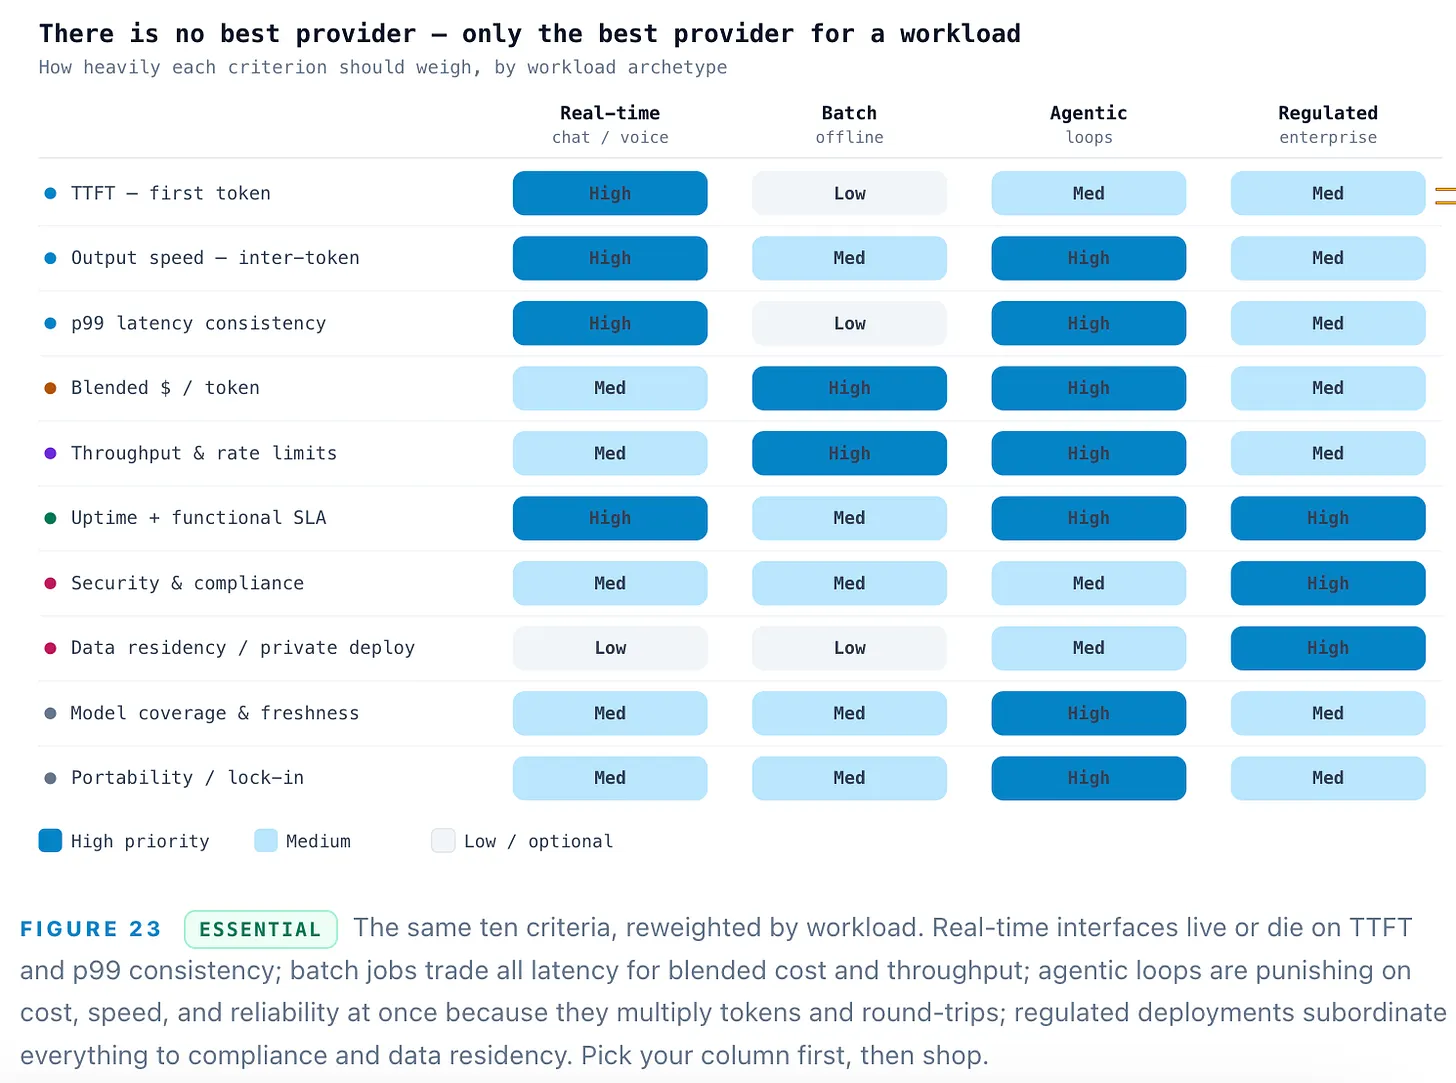The width and height of the screenshot is (1456, 1083).
Task: Click the orange dot beside Blended $ / token
Action: pos(50,388)
